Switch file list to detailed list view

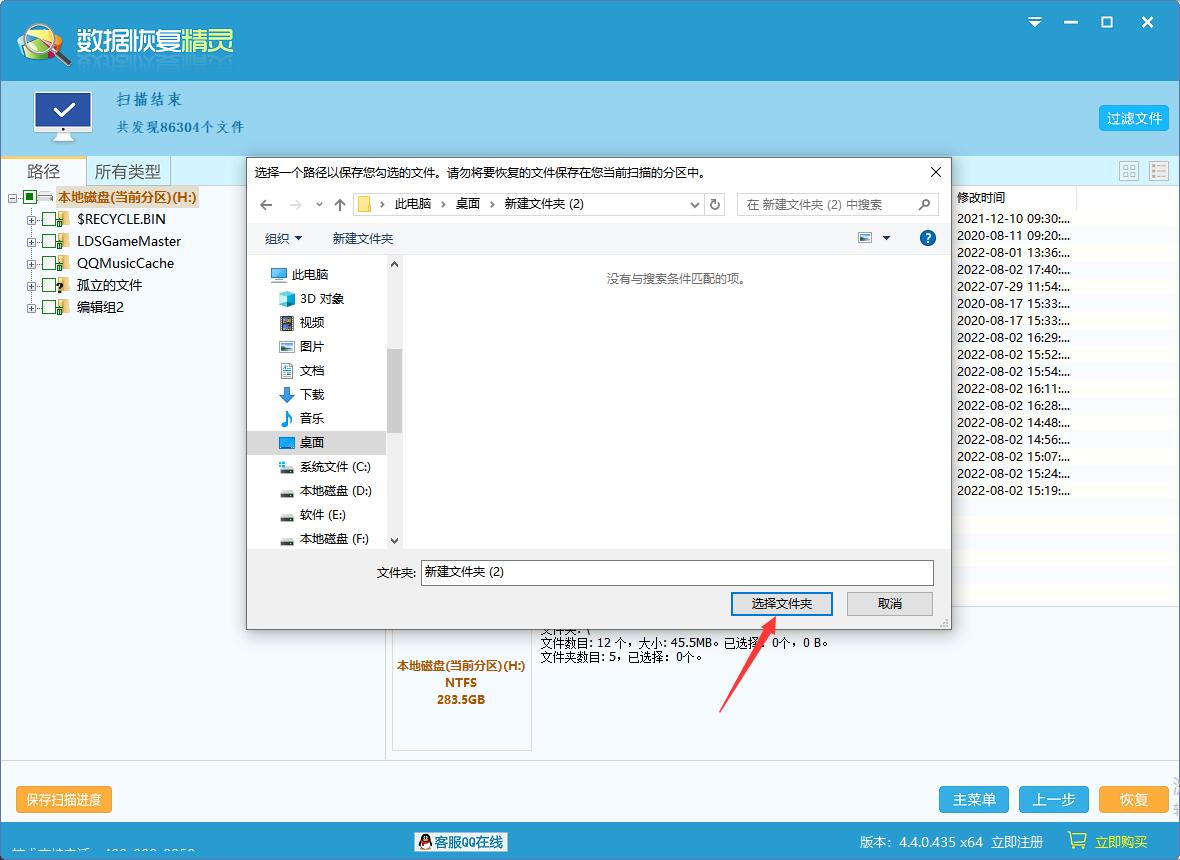tap(1157, 170)
